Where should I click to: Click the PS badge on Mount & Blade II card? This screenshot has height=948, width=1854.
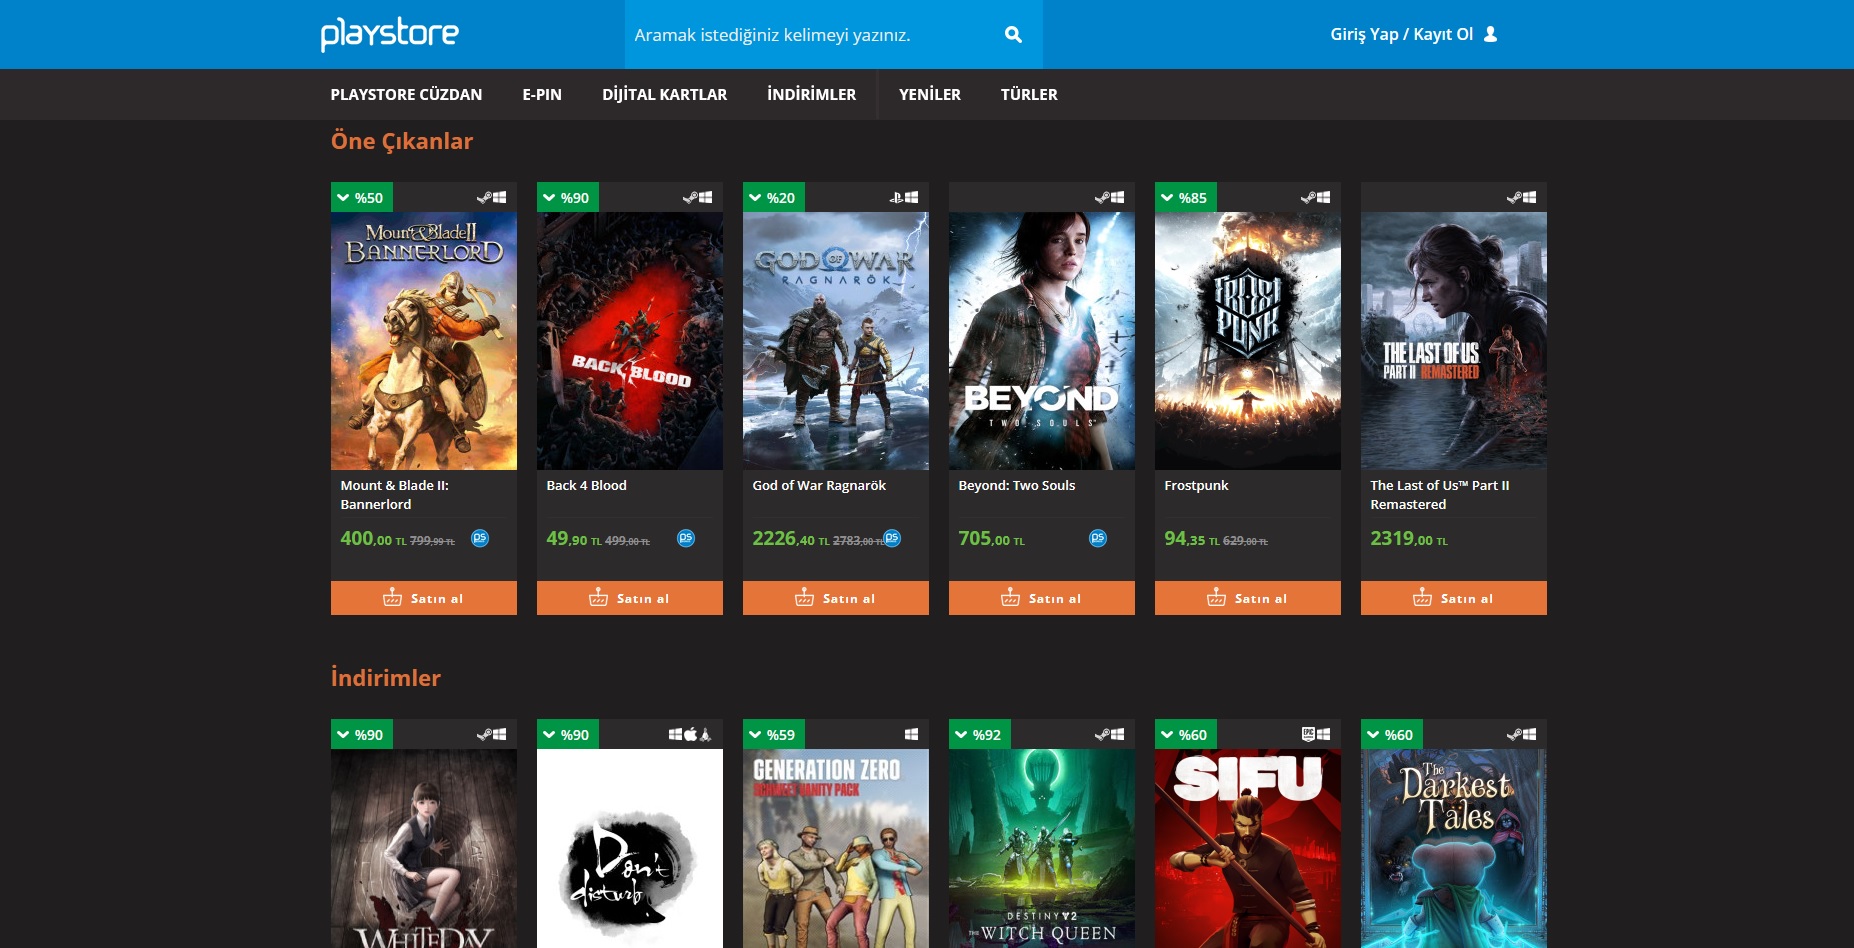point(480,538)
